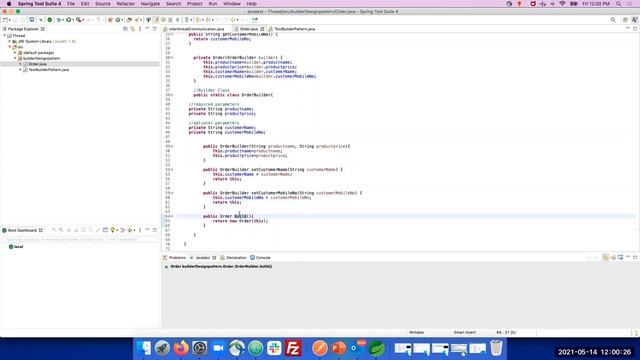Viewport: 640px width, 360px height.
Task: Select the Javadoc view tab
Action: (202, 258)
